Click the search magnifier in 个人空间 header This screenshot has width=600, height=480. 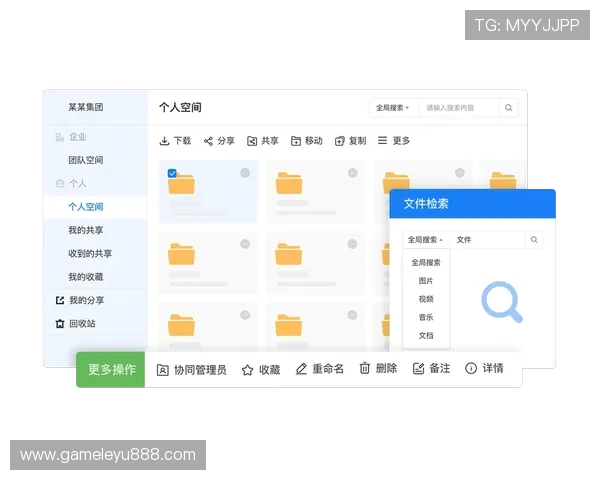509,108
